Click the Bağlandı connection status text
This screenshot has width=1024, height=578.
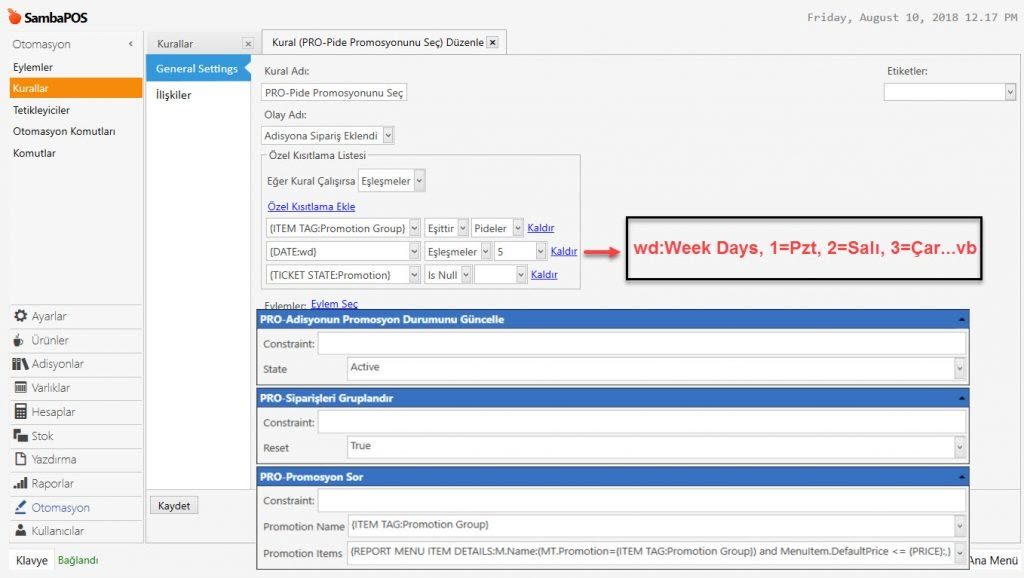pyautogui.click(x=78, y=560)
